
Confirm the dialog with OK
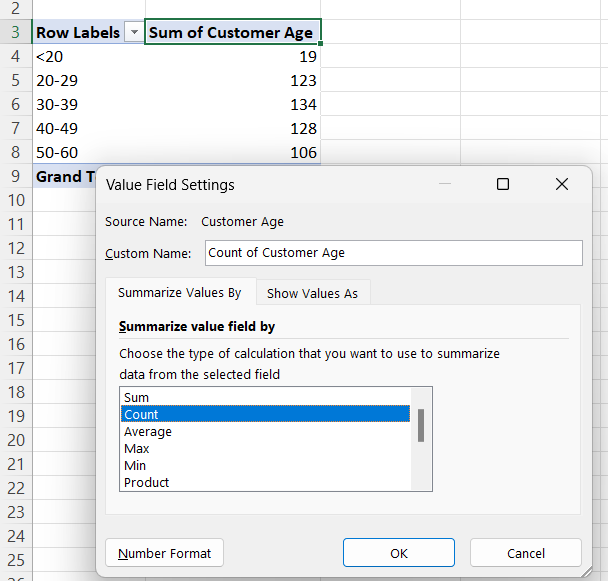tap(398, 553)
